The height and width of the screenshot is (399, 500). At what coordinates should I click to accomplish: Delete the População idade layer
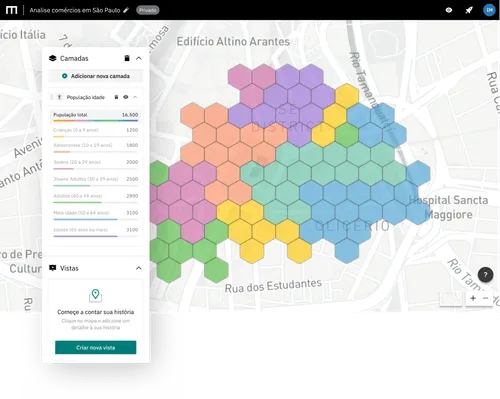pyautogui.click(x=116, y=97)
